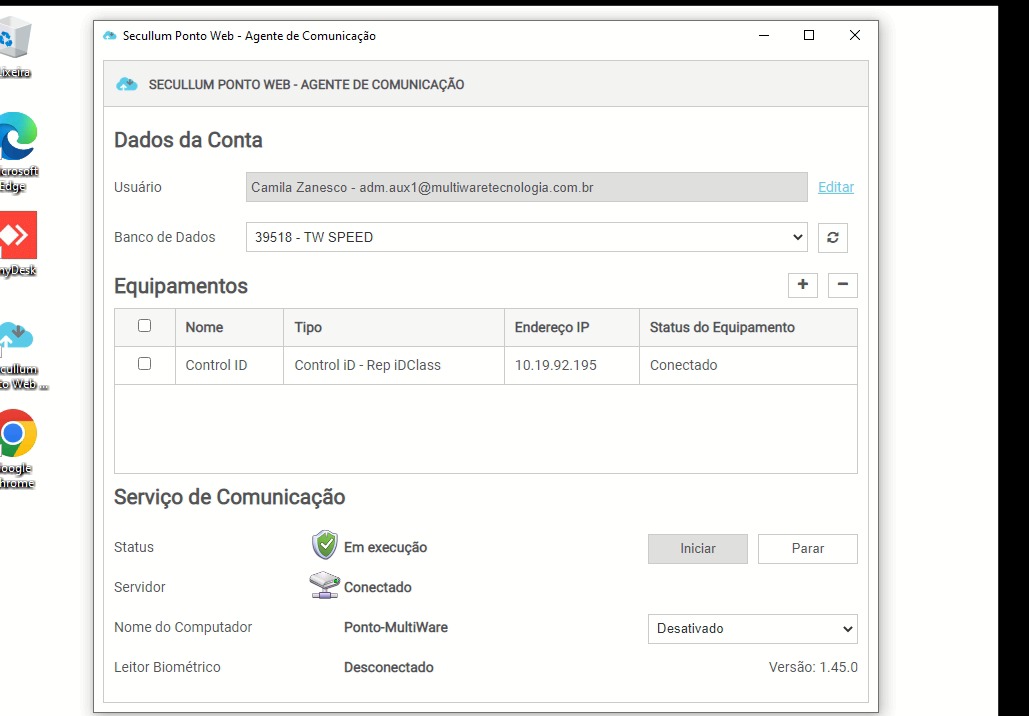Sort by Status do Equipamento column header

(721, 327)
